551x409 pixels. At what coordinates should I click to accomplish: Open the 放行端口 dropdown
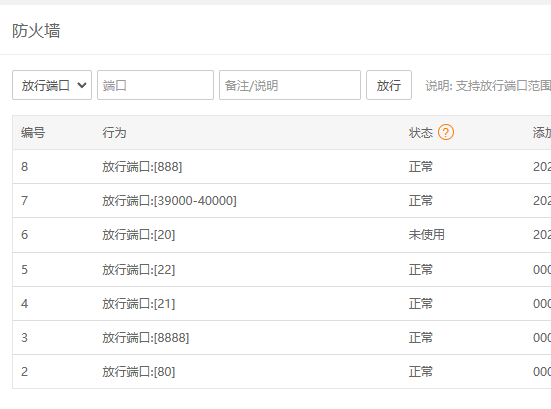(52, 85)
